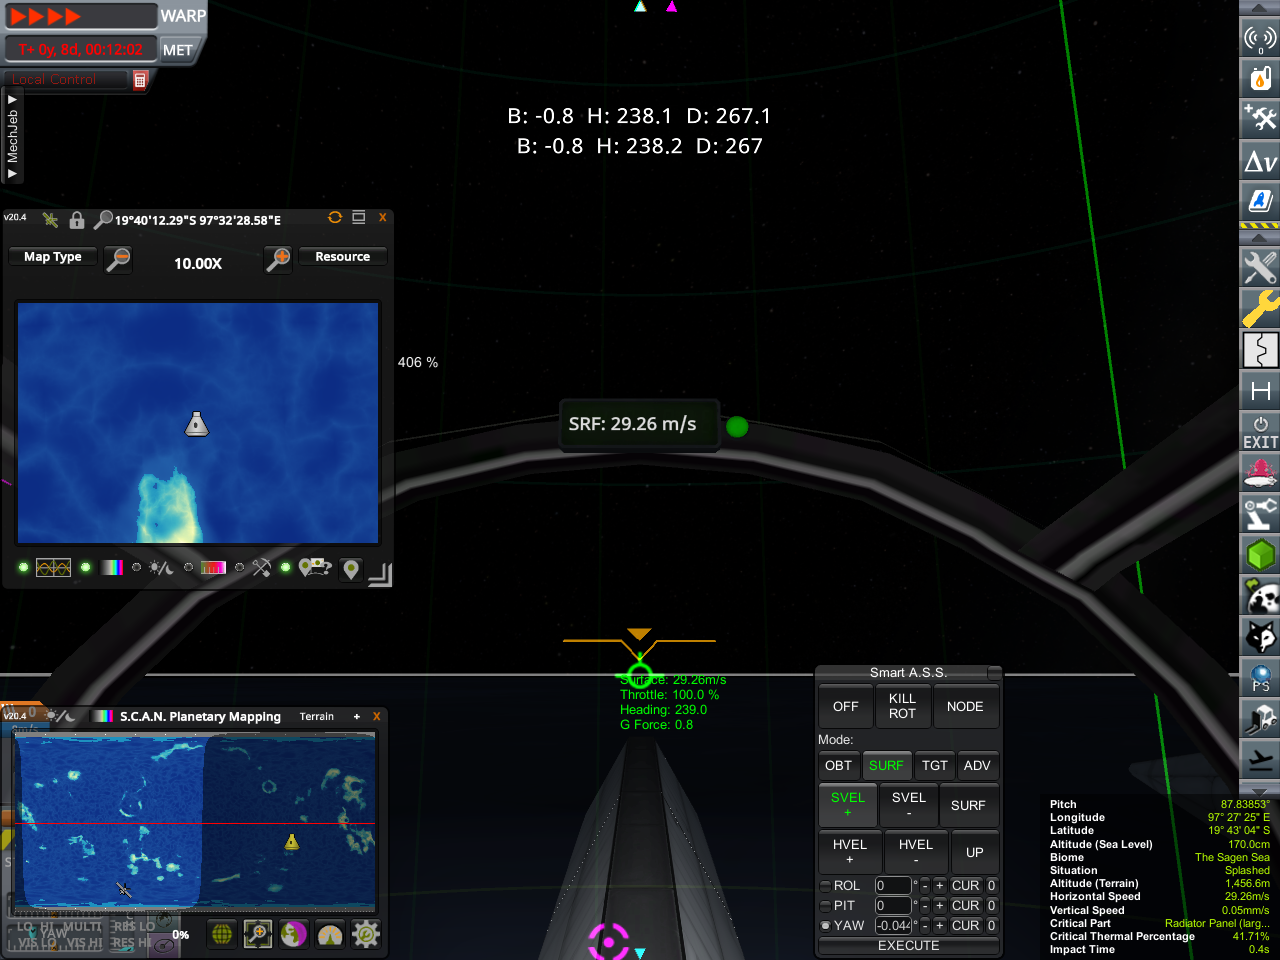Select SVEL + orientation
Screen dimensions: 1280x960
[x=848, y=805]
